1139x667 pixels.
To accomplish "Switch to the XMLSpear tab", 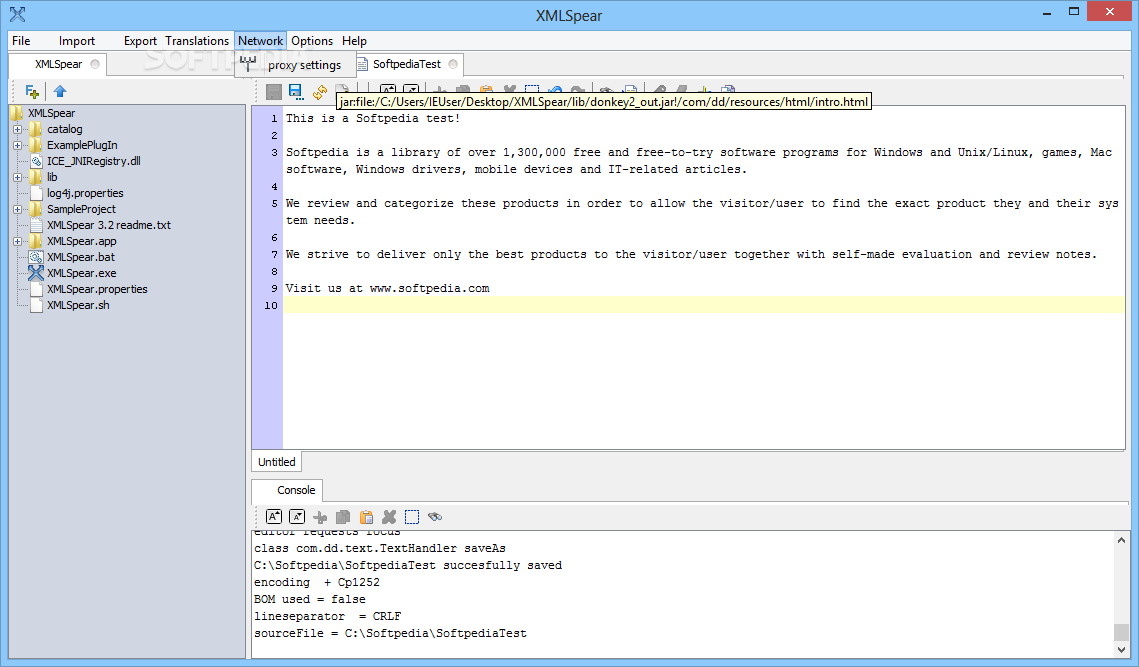I will coord(58,64).
